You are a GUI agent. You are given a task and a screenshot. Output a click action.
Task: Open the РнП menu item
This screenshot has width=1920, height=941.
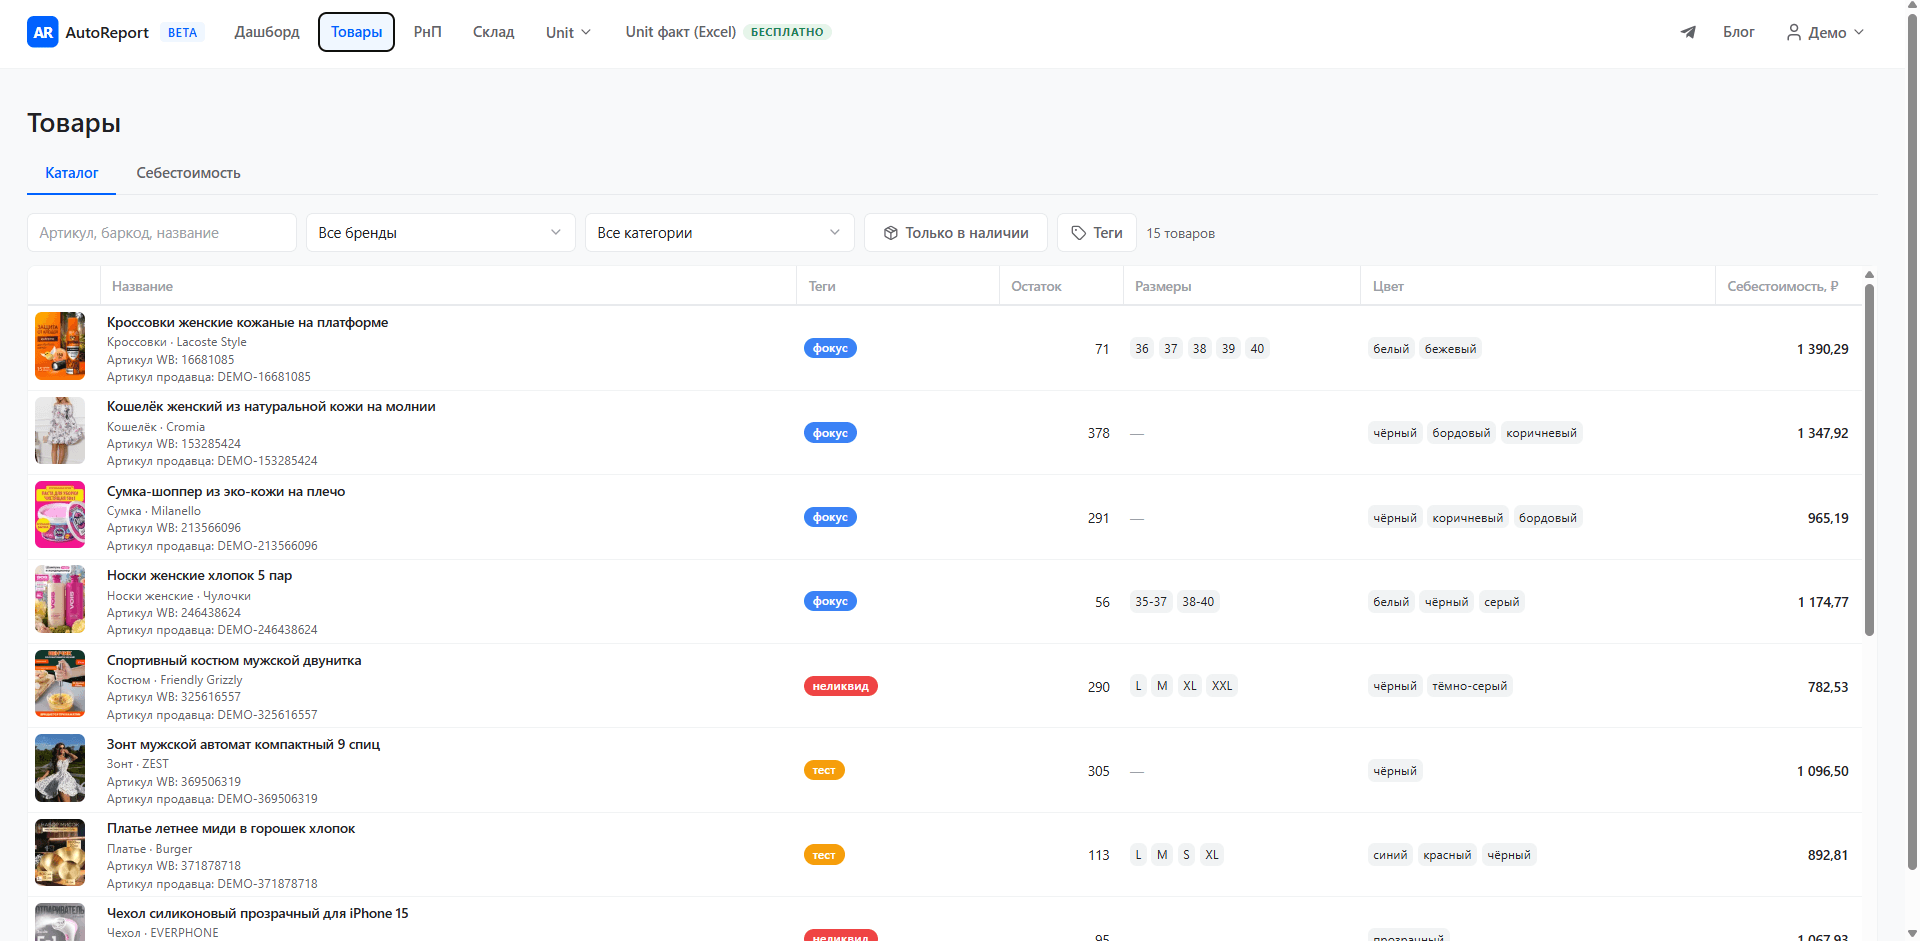point(427,32)
